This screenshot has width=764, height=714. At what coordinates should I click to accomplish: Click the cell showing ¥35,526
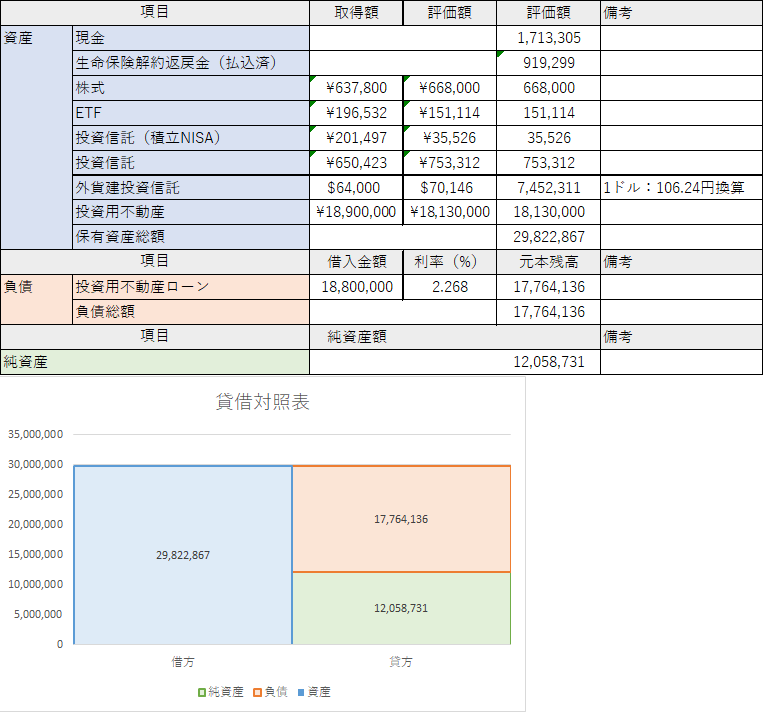point(450,138)
